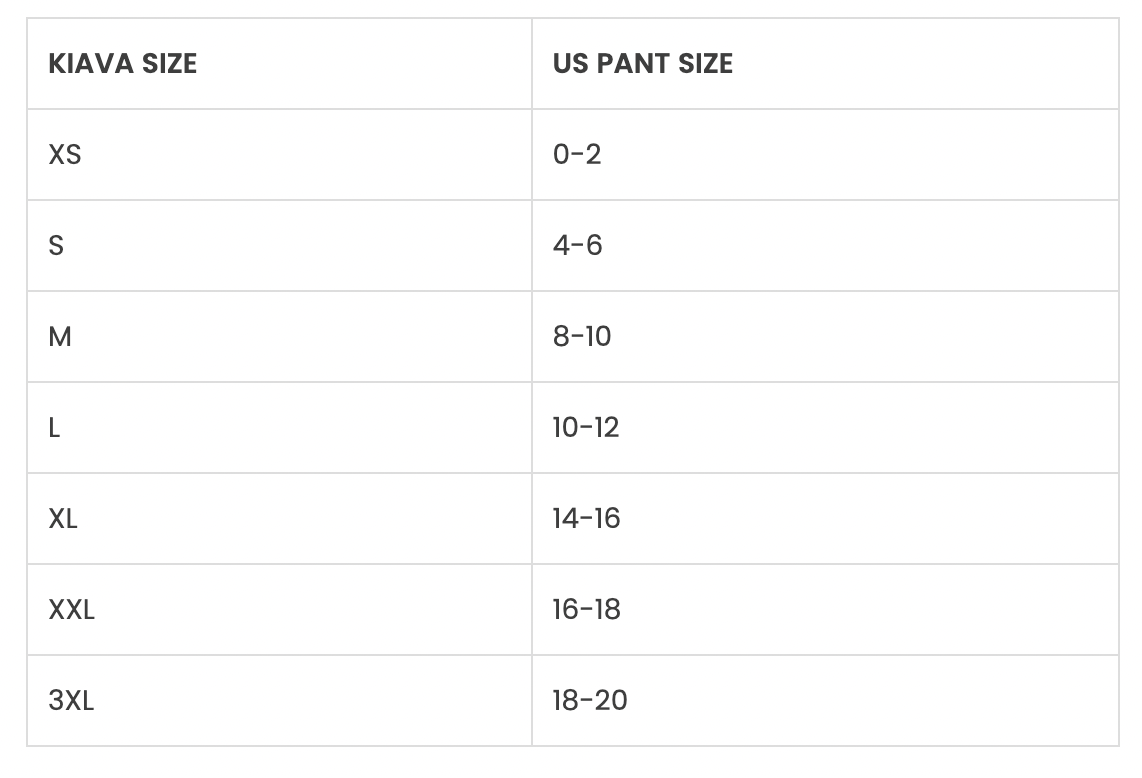Viewport: 1142px width, 778px height.
Task: Click empty area right of US PANT SIZE
Action: 920,64
